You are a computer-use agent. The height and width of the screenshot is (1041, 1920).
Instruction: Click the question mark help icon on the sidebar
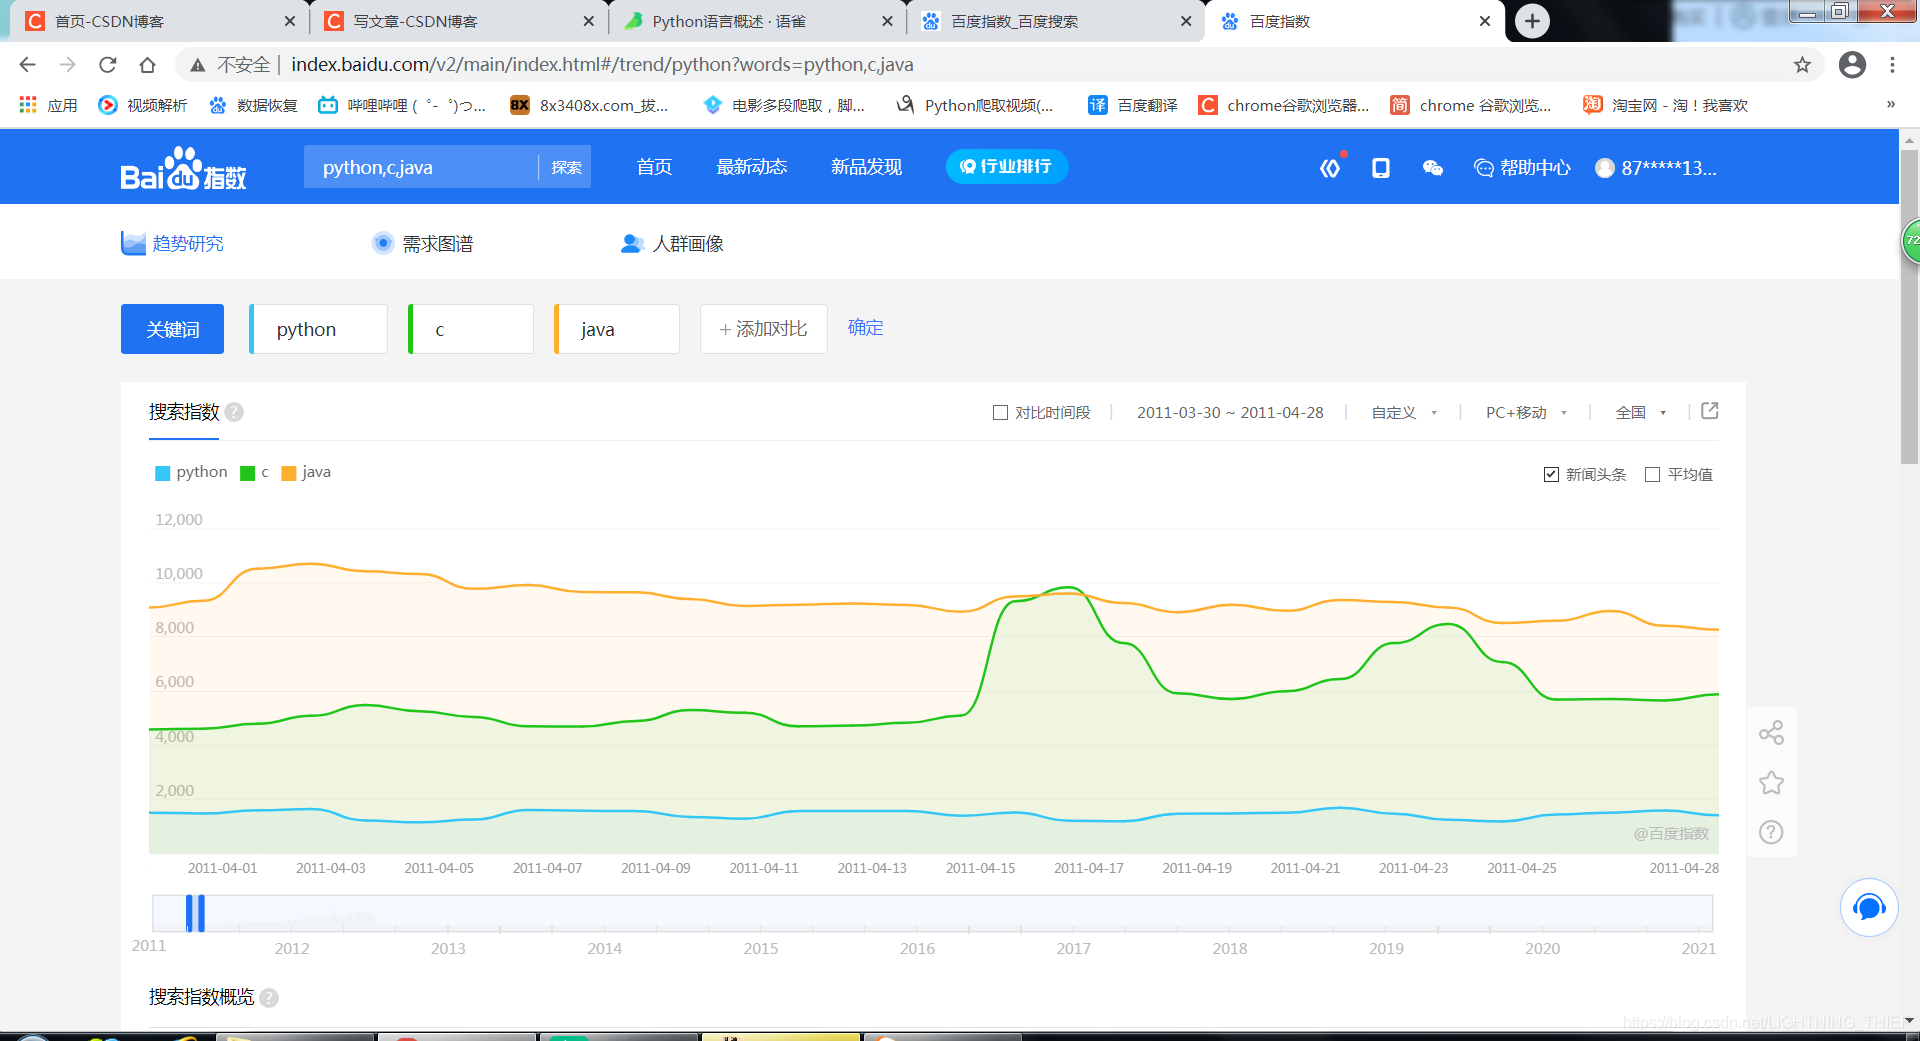1771,832
